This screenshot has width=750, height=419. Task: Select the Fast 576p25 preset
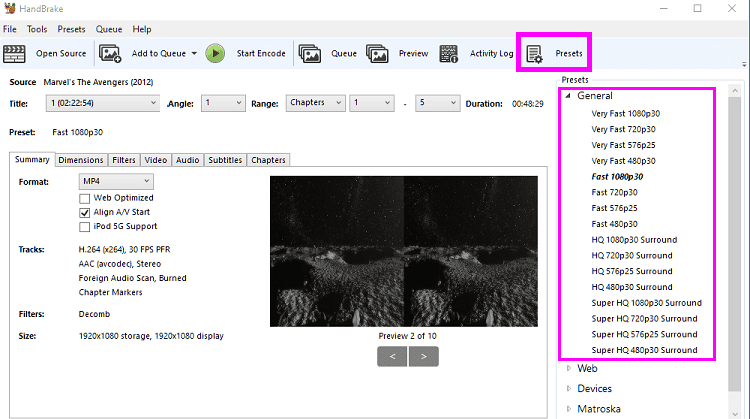click(614, 208)
